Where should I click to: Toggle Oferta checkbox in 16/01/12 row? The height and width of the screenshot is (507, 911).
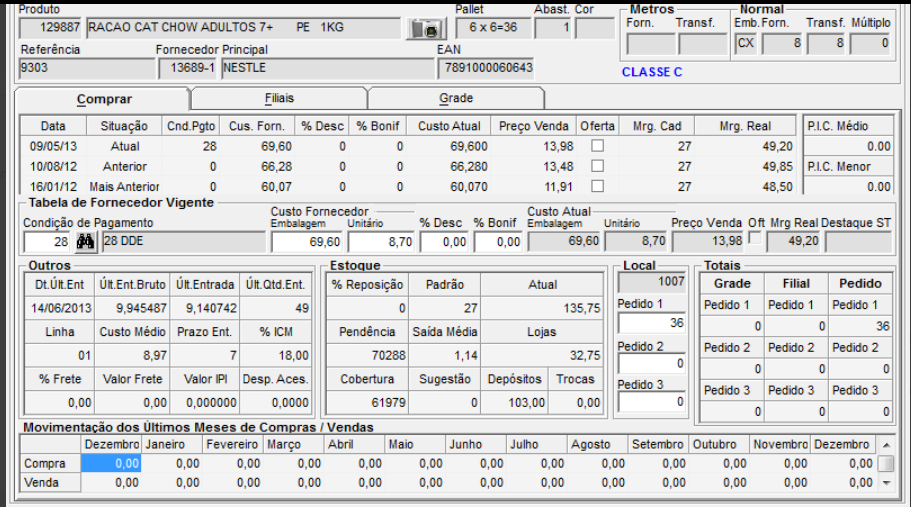pyautogui.click(x=597, y=186)
